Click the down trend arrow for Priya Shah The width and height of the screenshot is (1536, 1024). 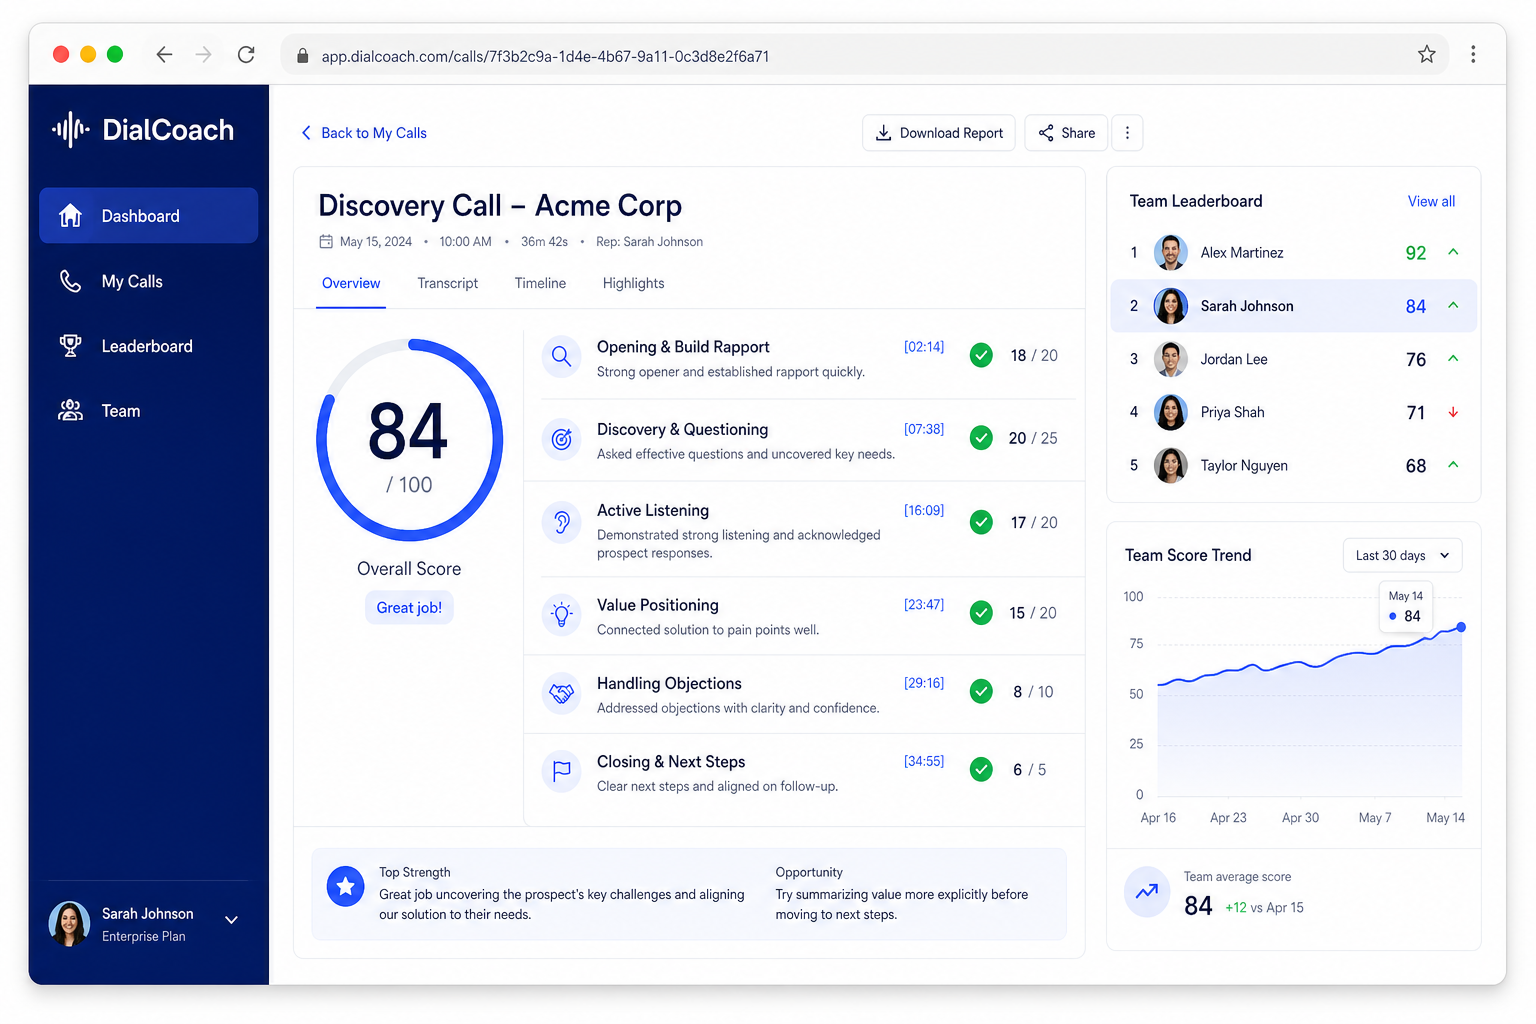click(1453, 412)
